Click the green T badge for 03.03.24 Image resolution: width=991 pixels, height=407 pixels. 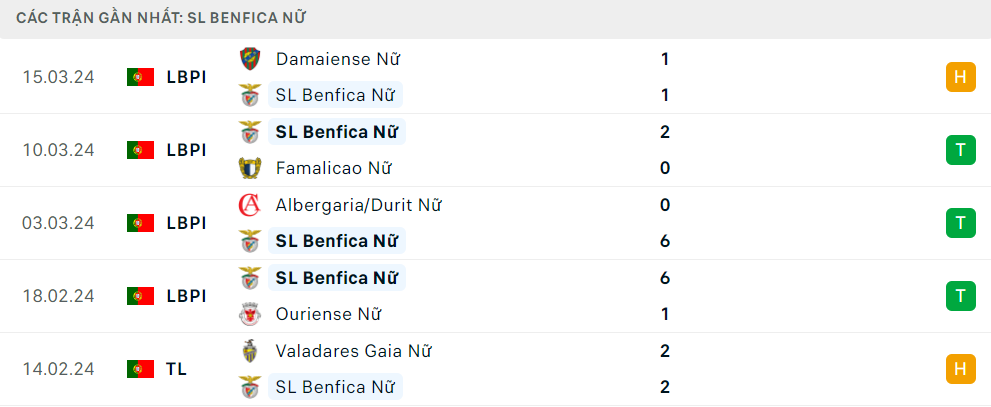(961, 223)
